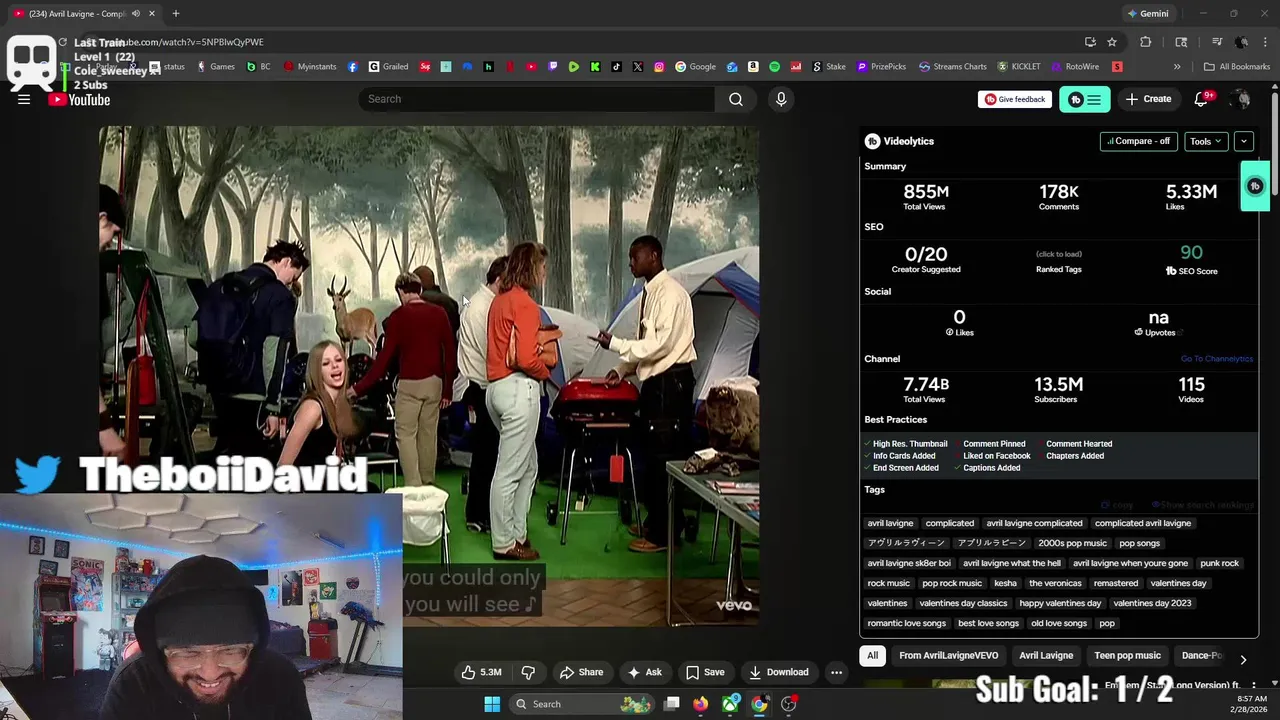Start voice search with the microphone
The height and width of the screenshot is (720, 1280).
tap(781, 99)
